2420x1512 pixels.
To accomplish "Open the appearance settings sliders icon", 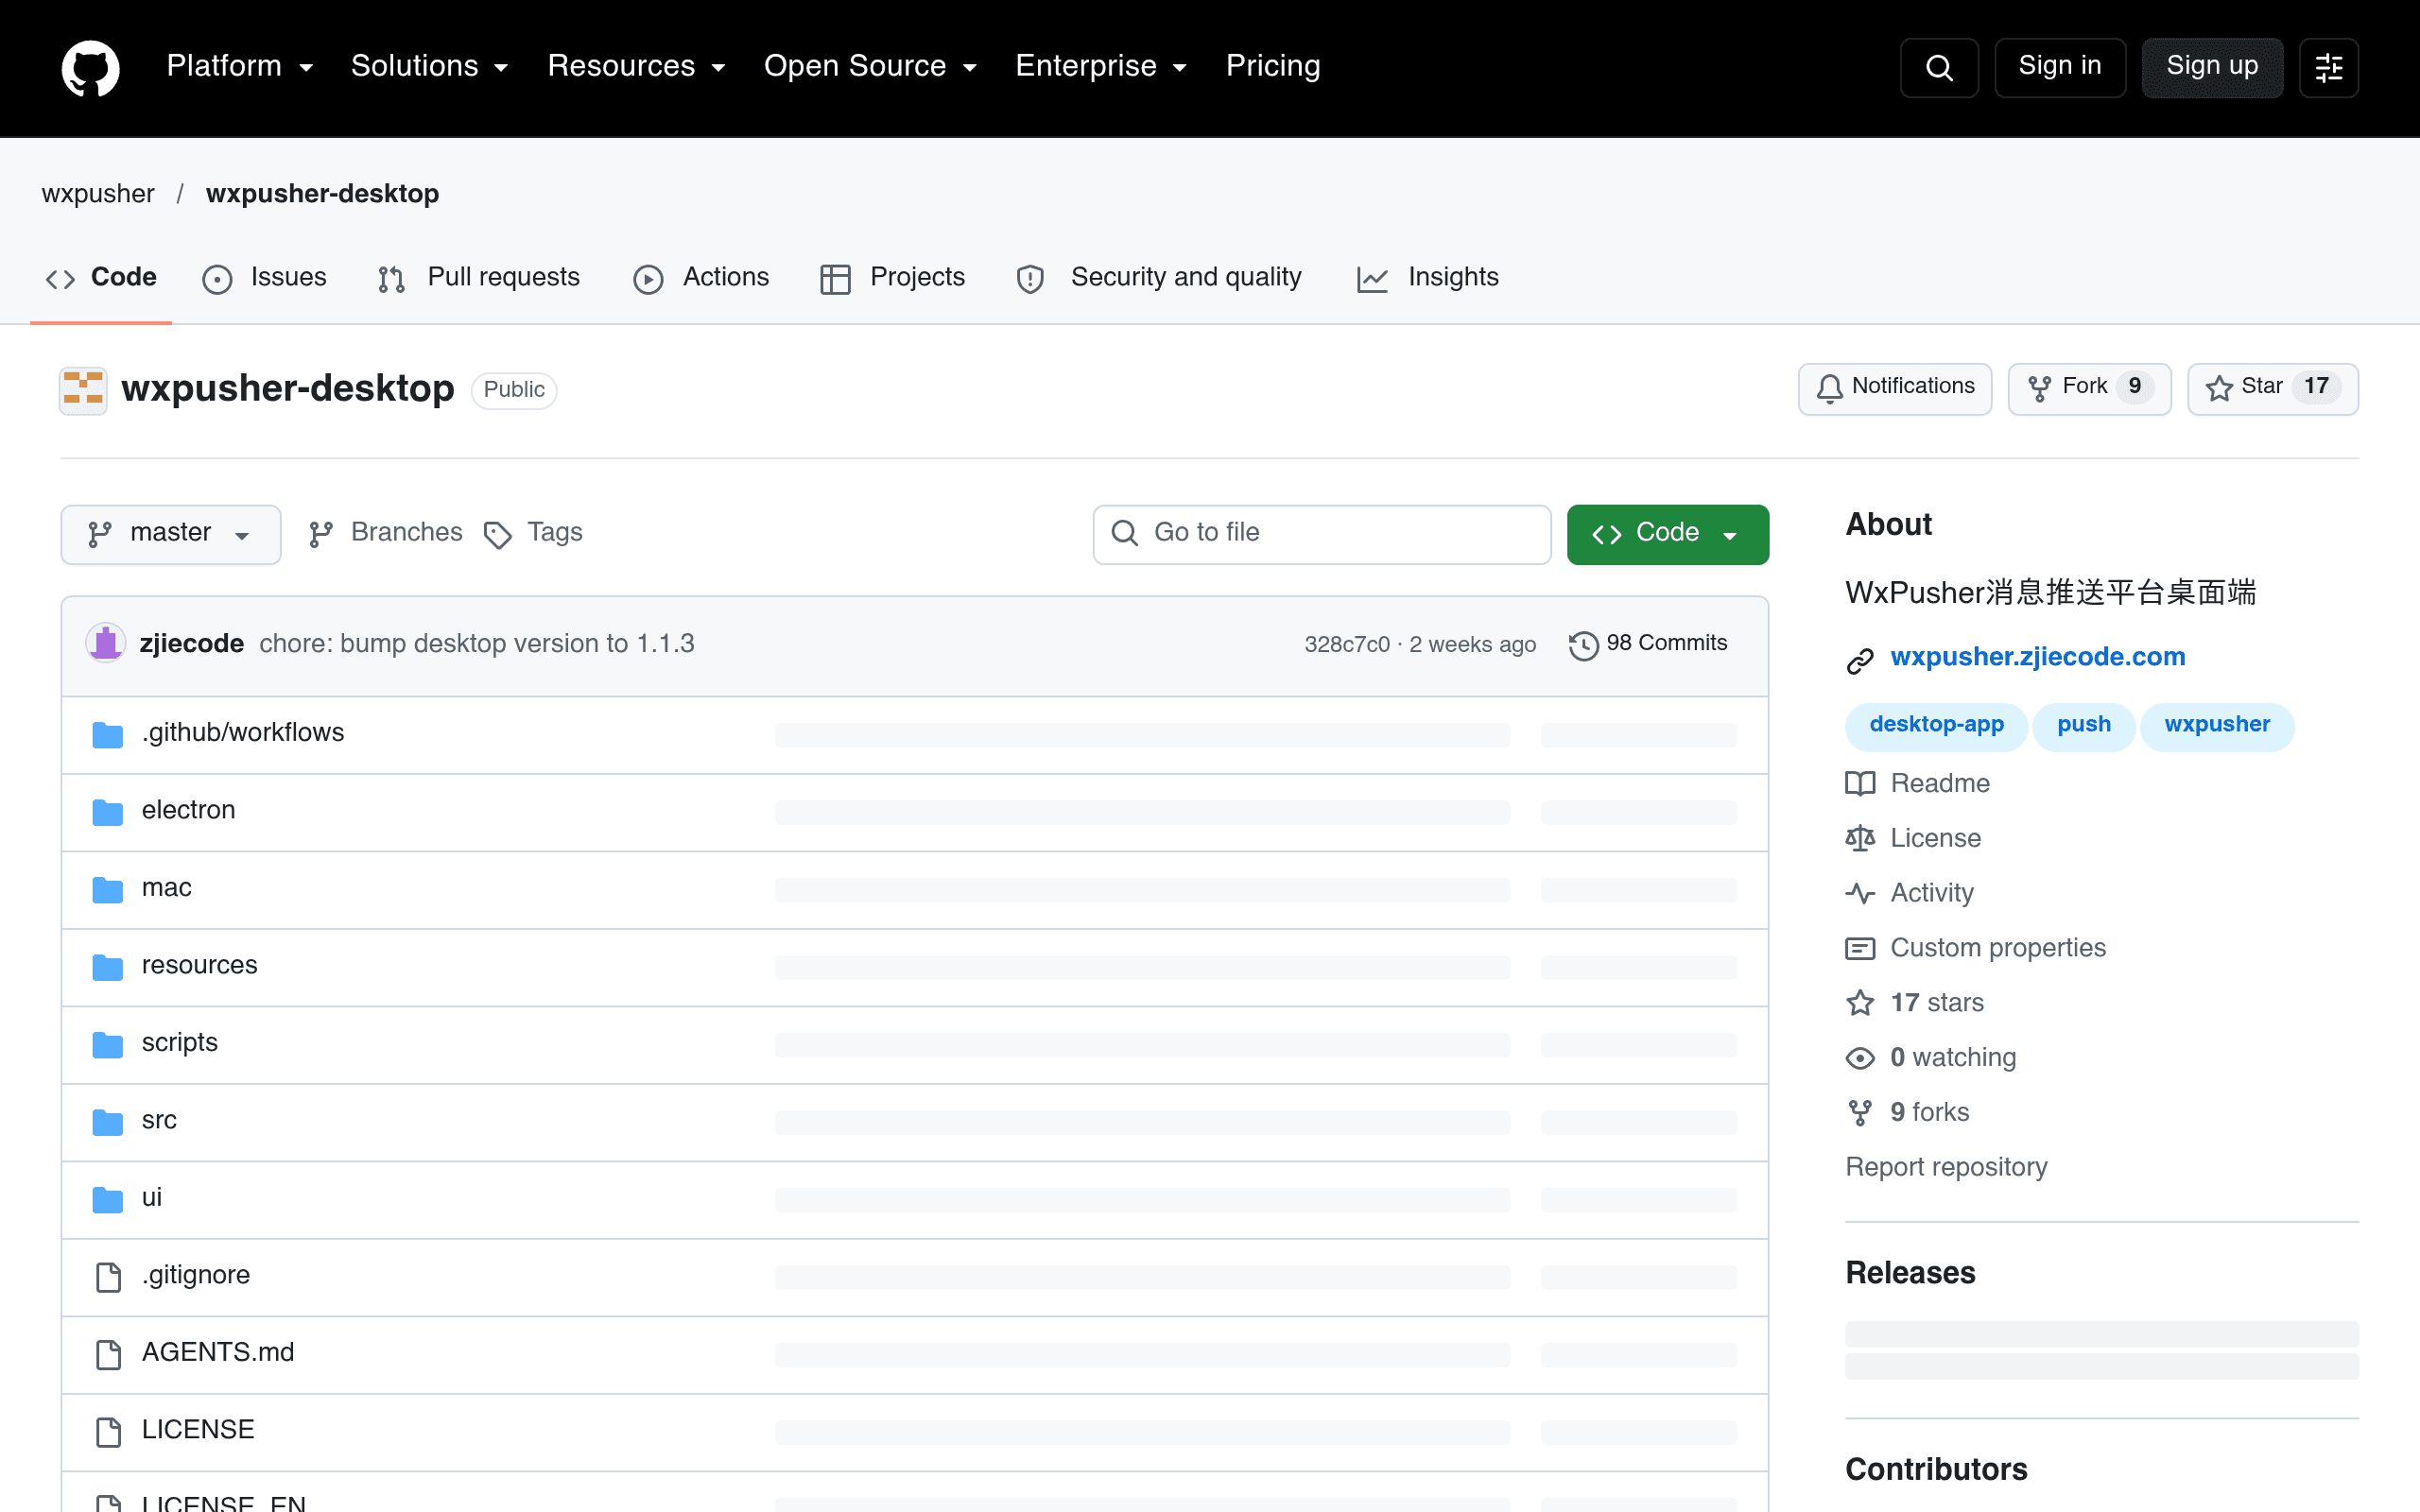I will pos(2329,67).
